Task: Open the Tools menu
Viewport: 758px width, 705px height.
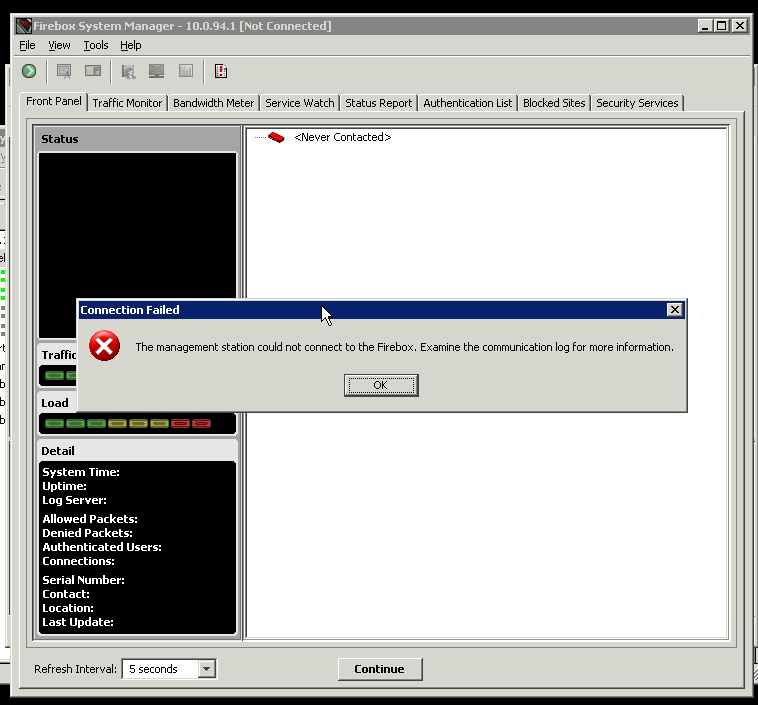Action: (x=95, y=45)
